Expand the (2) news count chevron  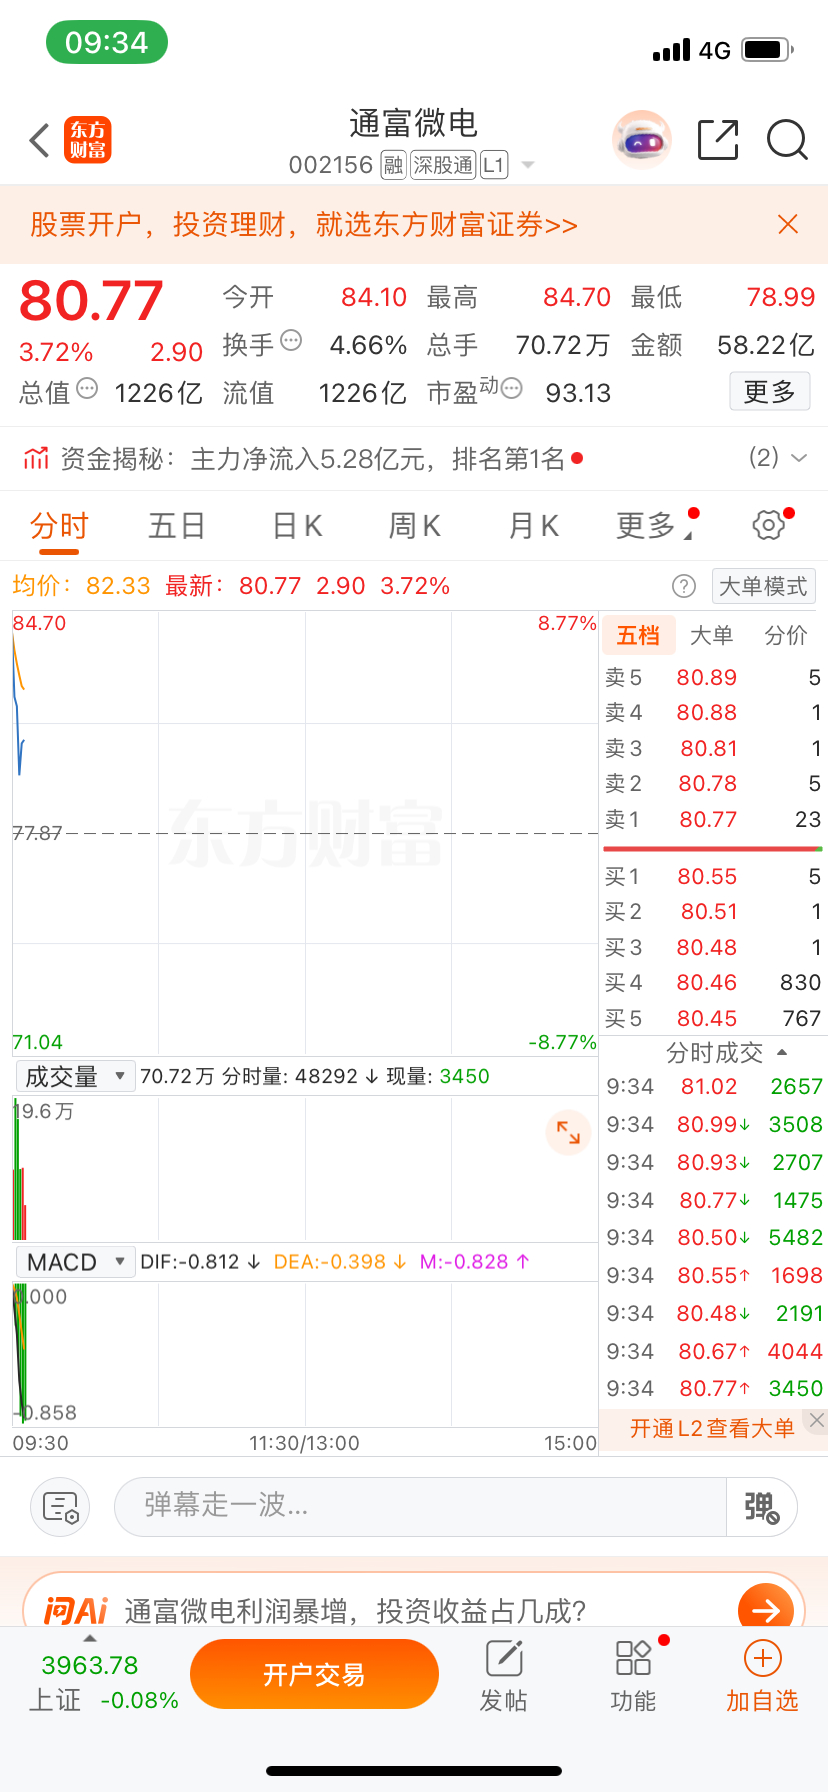pos(799,458)
